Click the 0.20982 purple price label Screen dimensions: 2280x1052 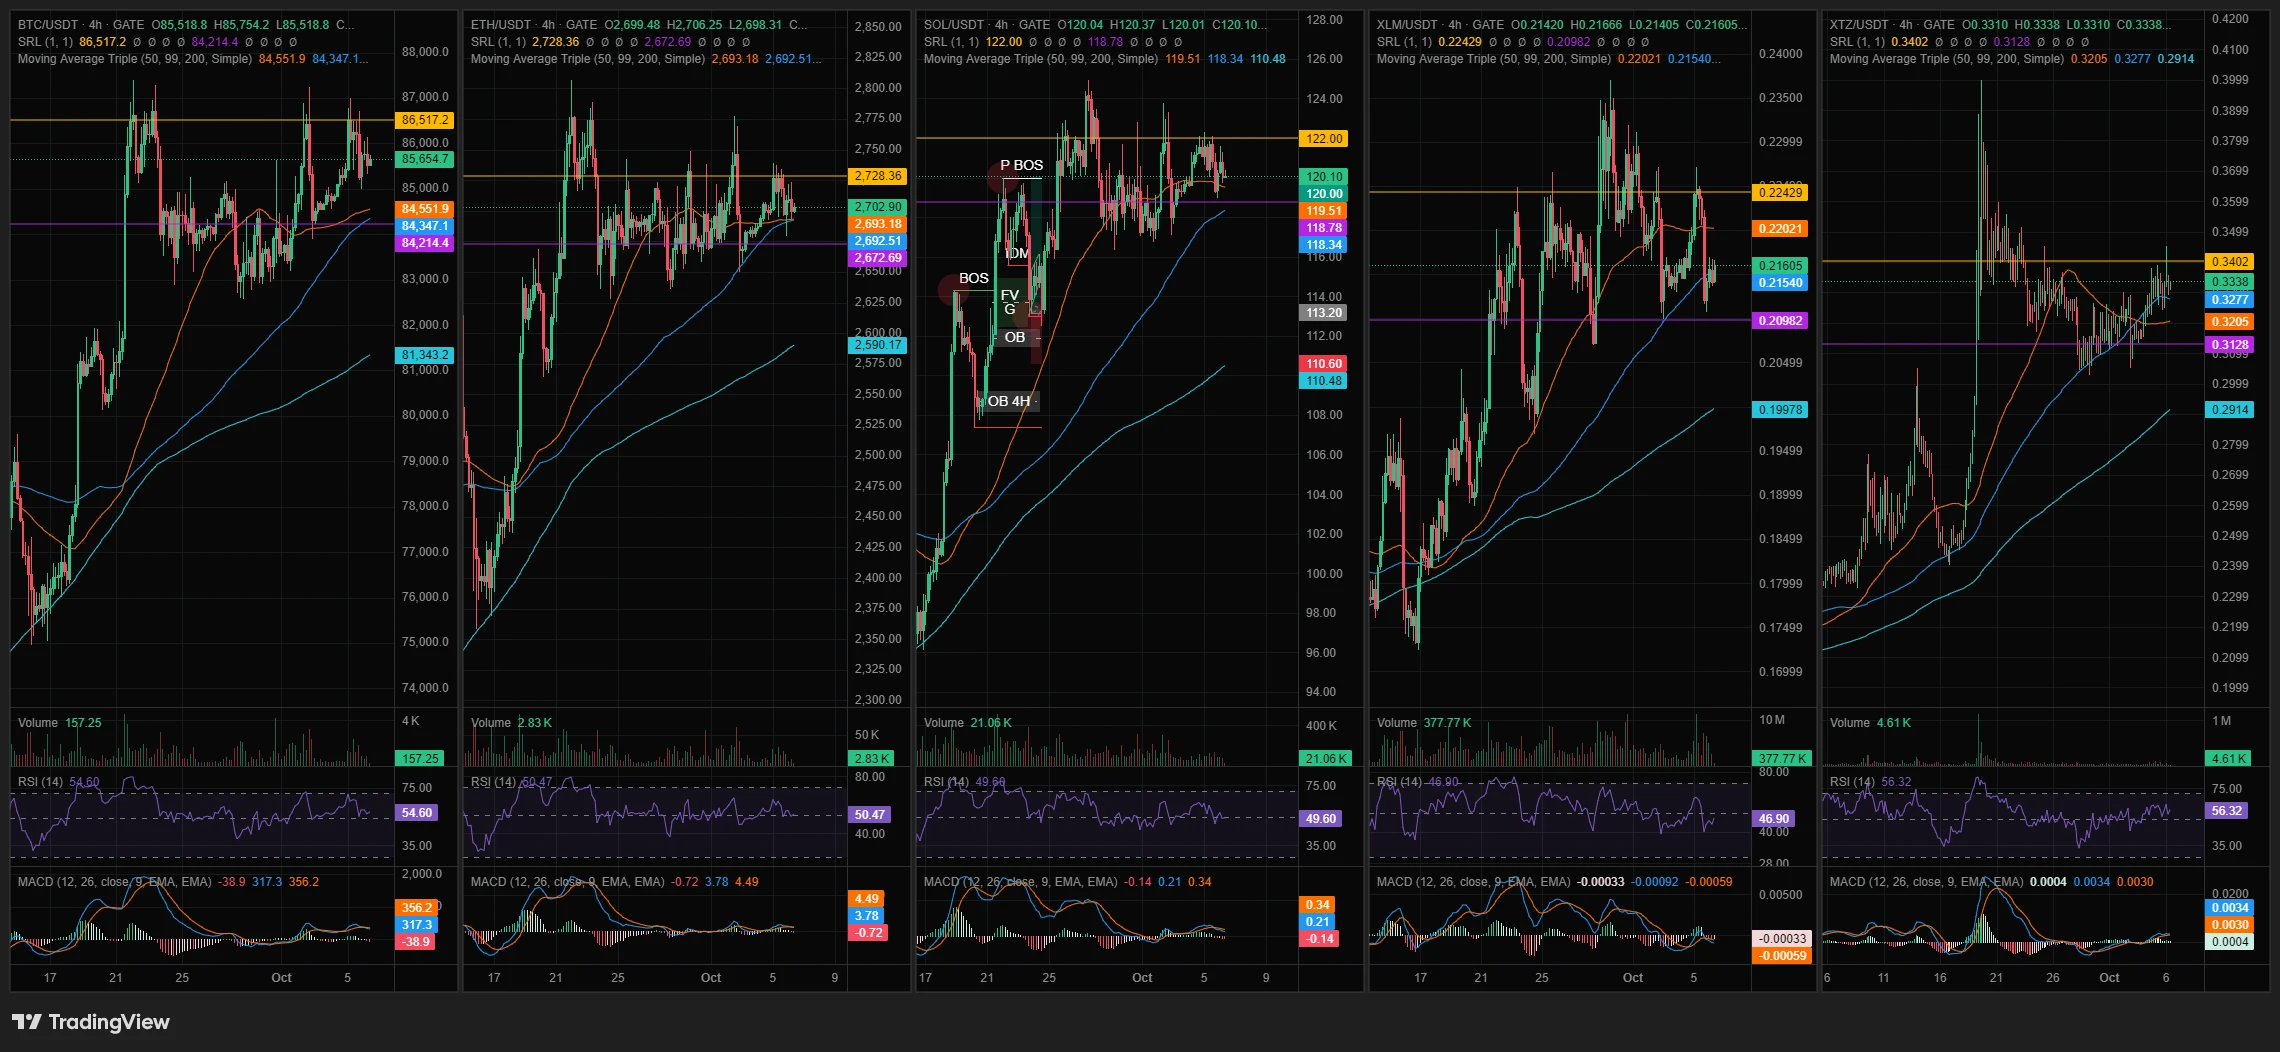pos(1780,321)
